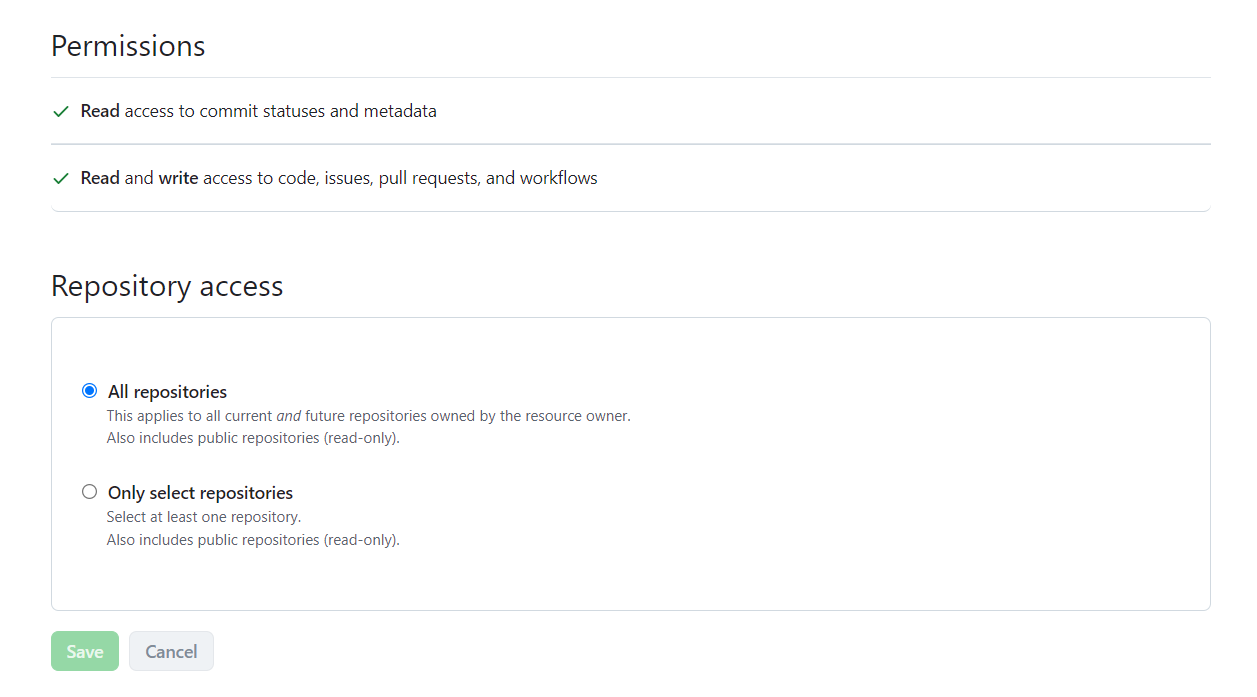
Task: Click the Cancel button
Action: (x=171, y=650)
